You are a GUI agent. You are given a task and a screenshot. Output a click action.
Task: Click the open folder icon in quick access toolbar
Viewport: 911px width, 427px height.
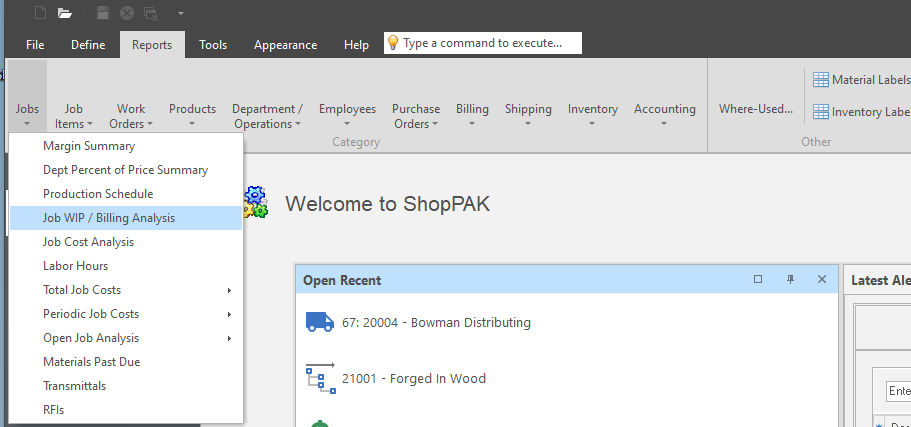pyautogui.click(x=65, y=13)
